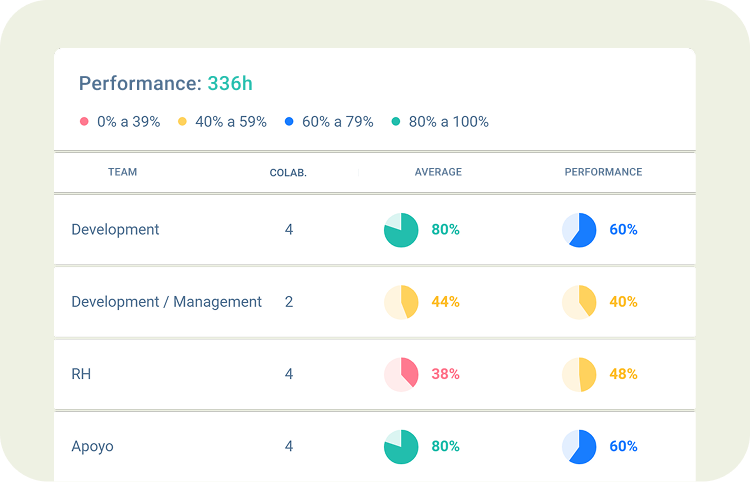Click Development / Management performance pie chart

(579, 302)
